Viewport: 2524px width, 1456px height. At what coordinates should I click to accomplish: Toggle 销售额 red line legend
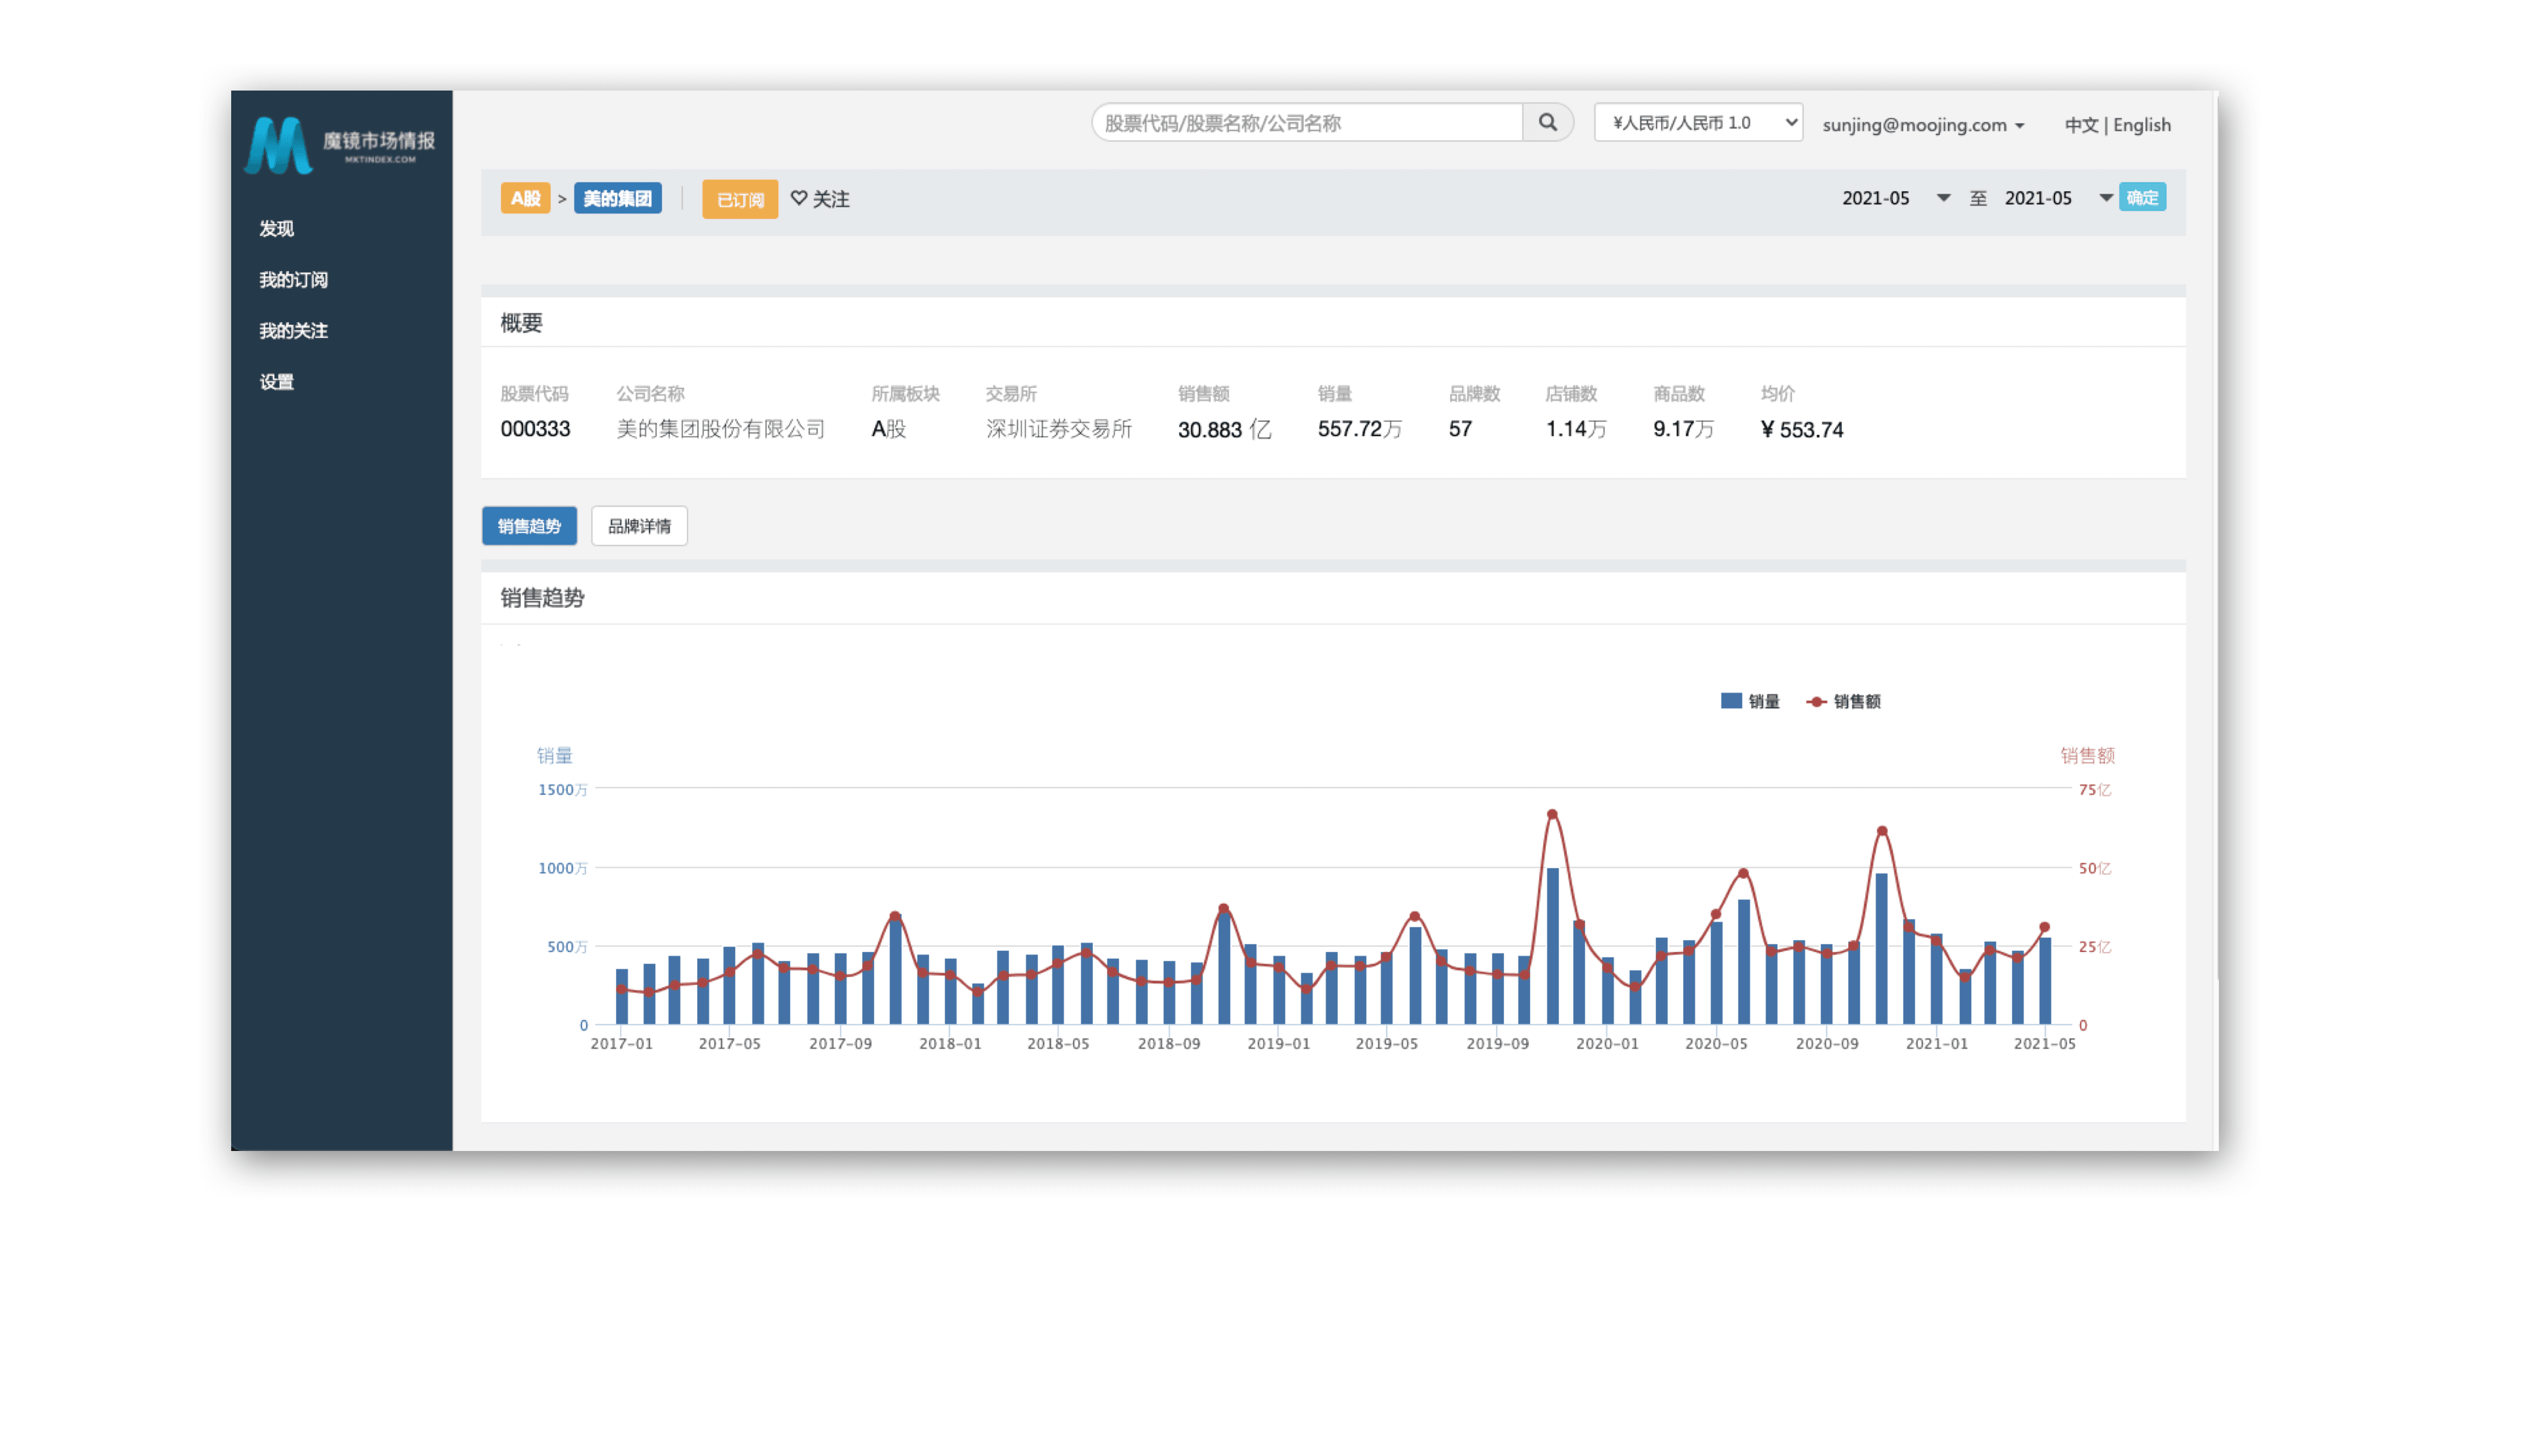click(x=1844, y=701)
